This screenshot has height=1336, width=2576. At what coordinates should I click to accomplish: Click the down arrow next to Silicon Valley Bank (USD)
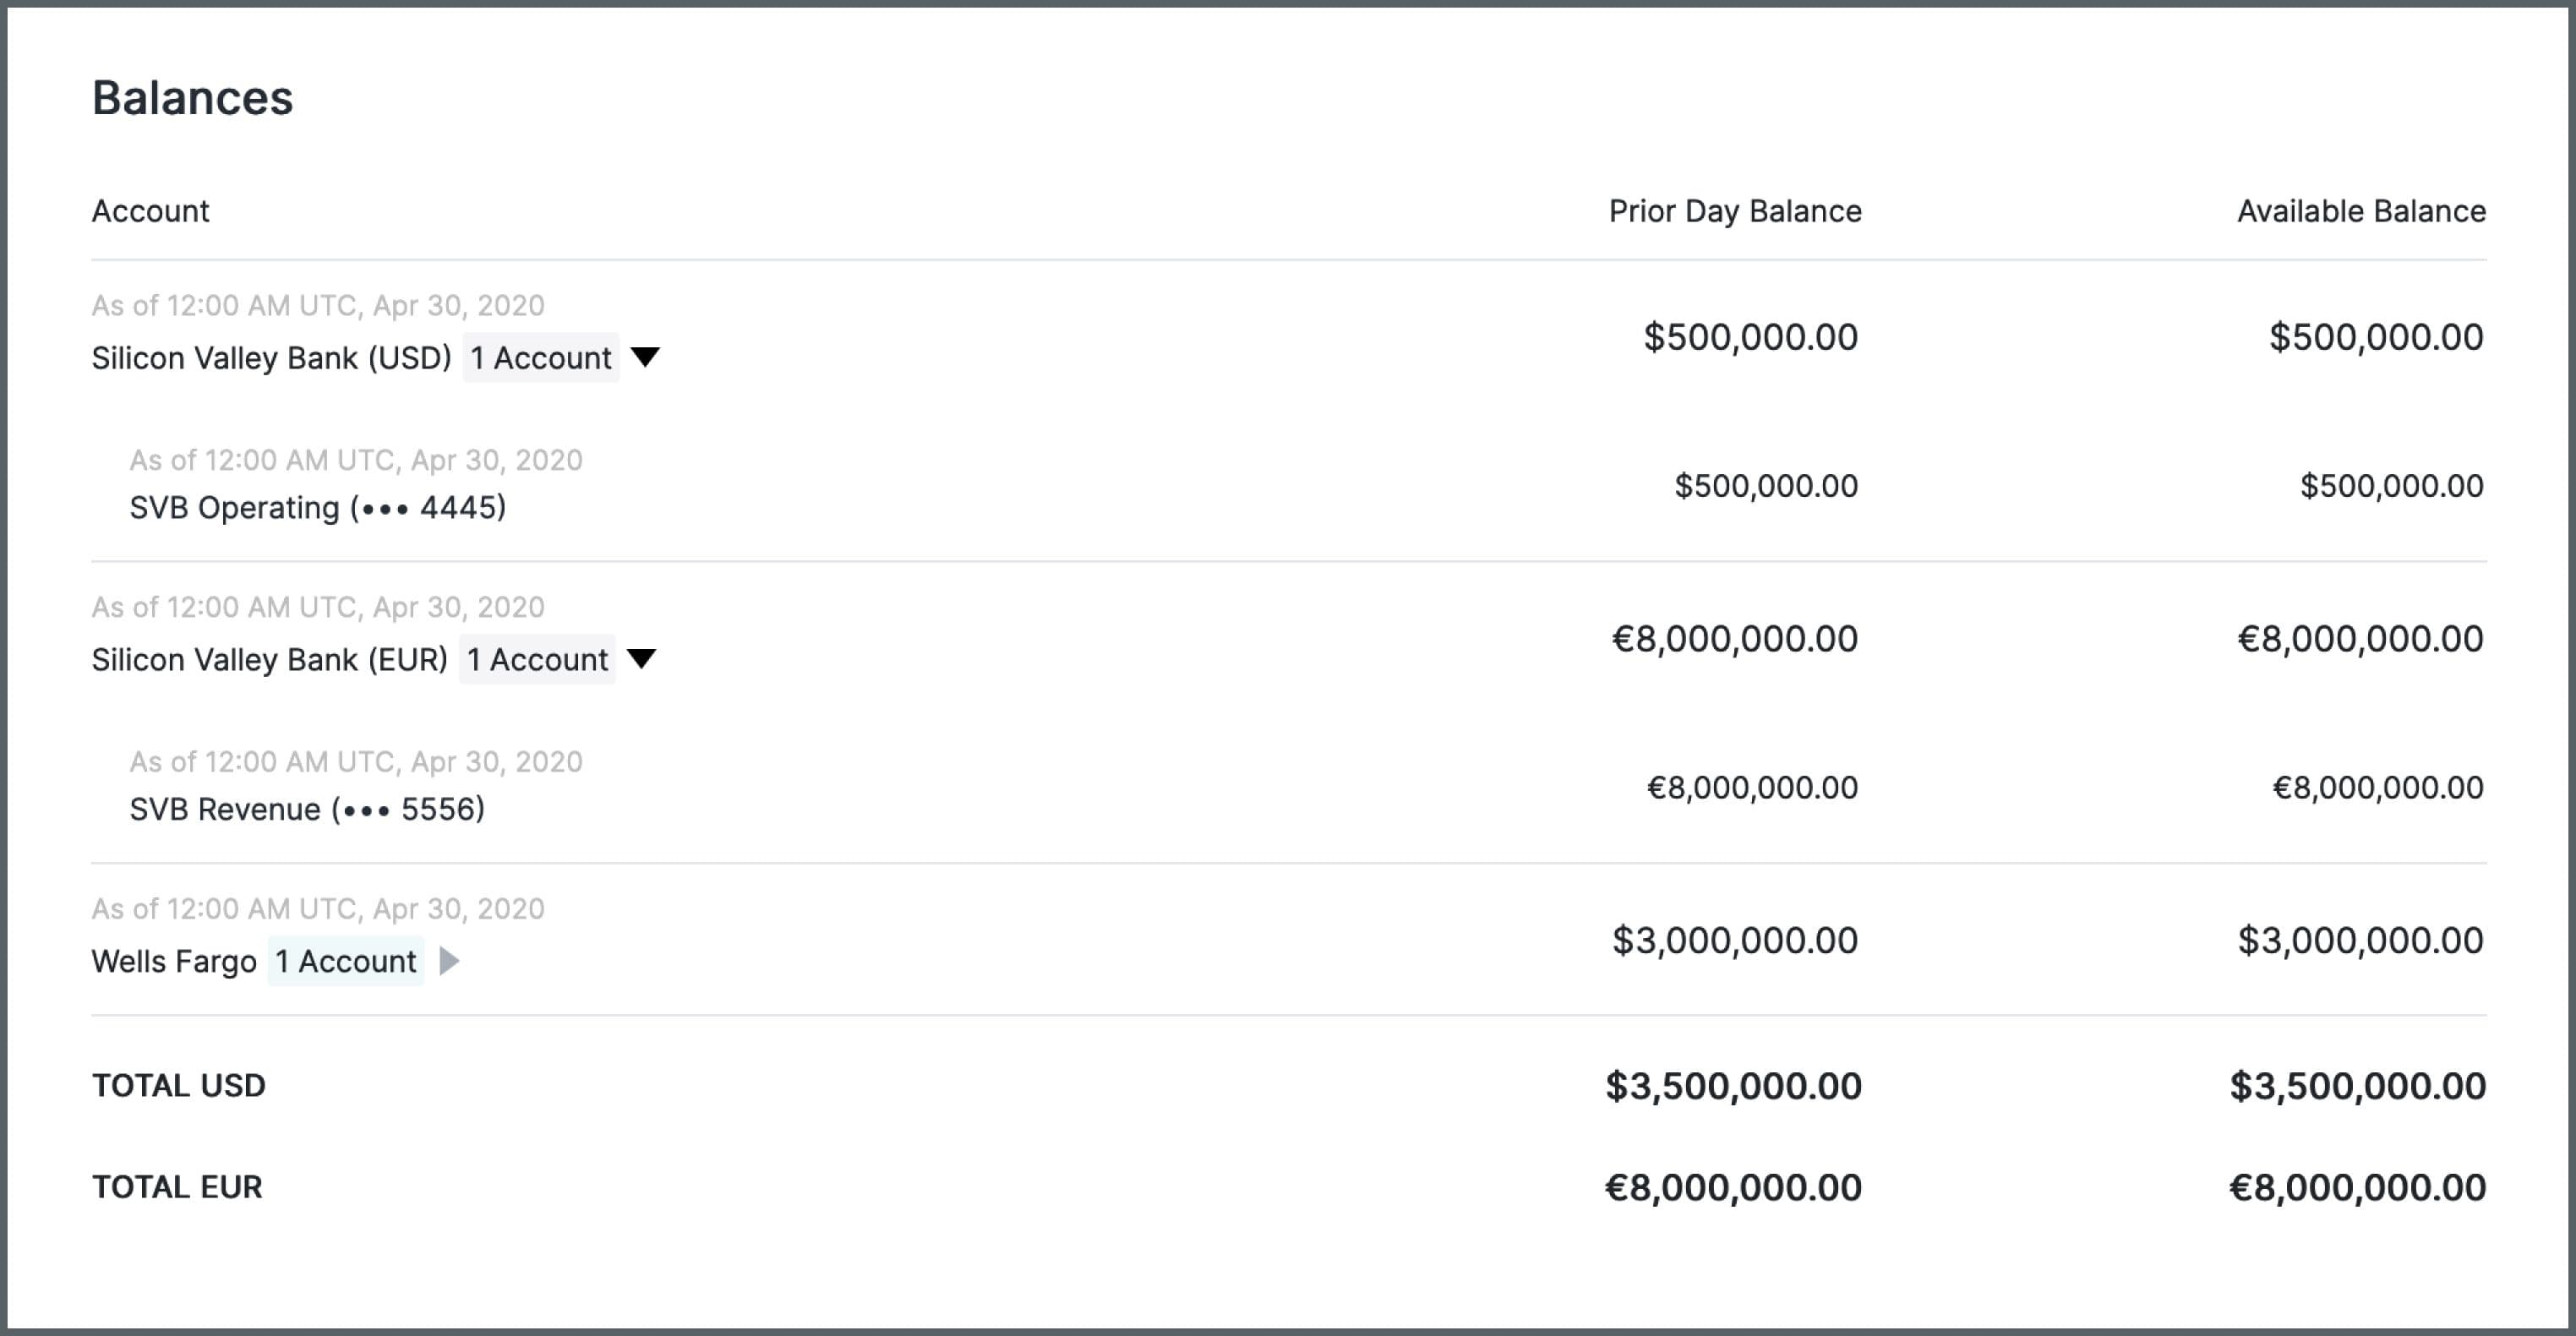click(x=645, y=356)
